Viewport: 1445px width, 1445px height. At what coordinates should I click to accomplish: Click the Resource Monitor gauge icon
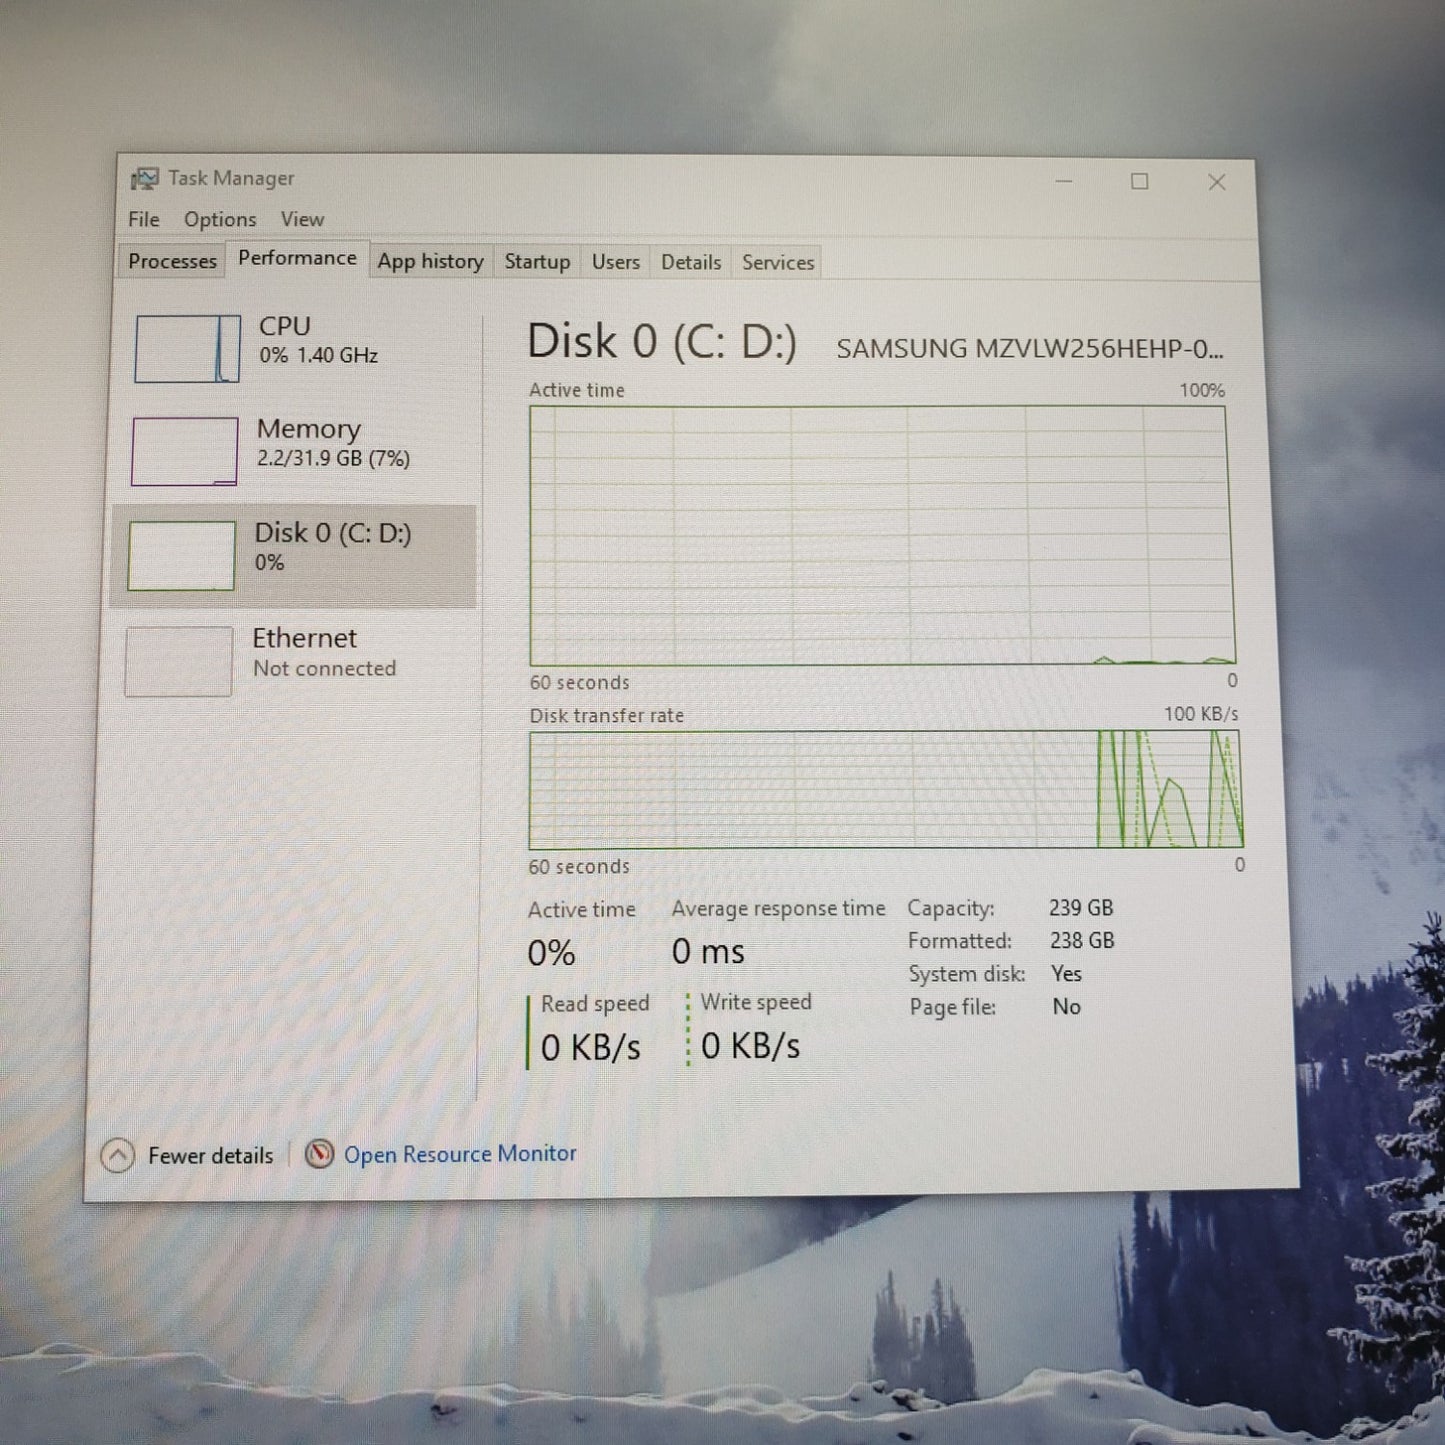click(319, 1154)
